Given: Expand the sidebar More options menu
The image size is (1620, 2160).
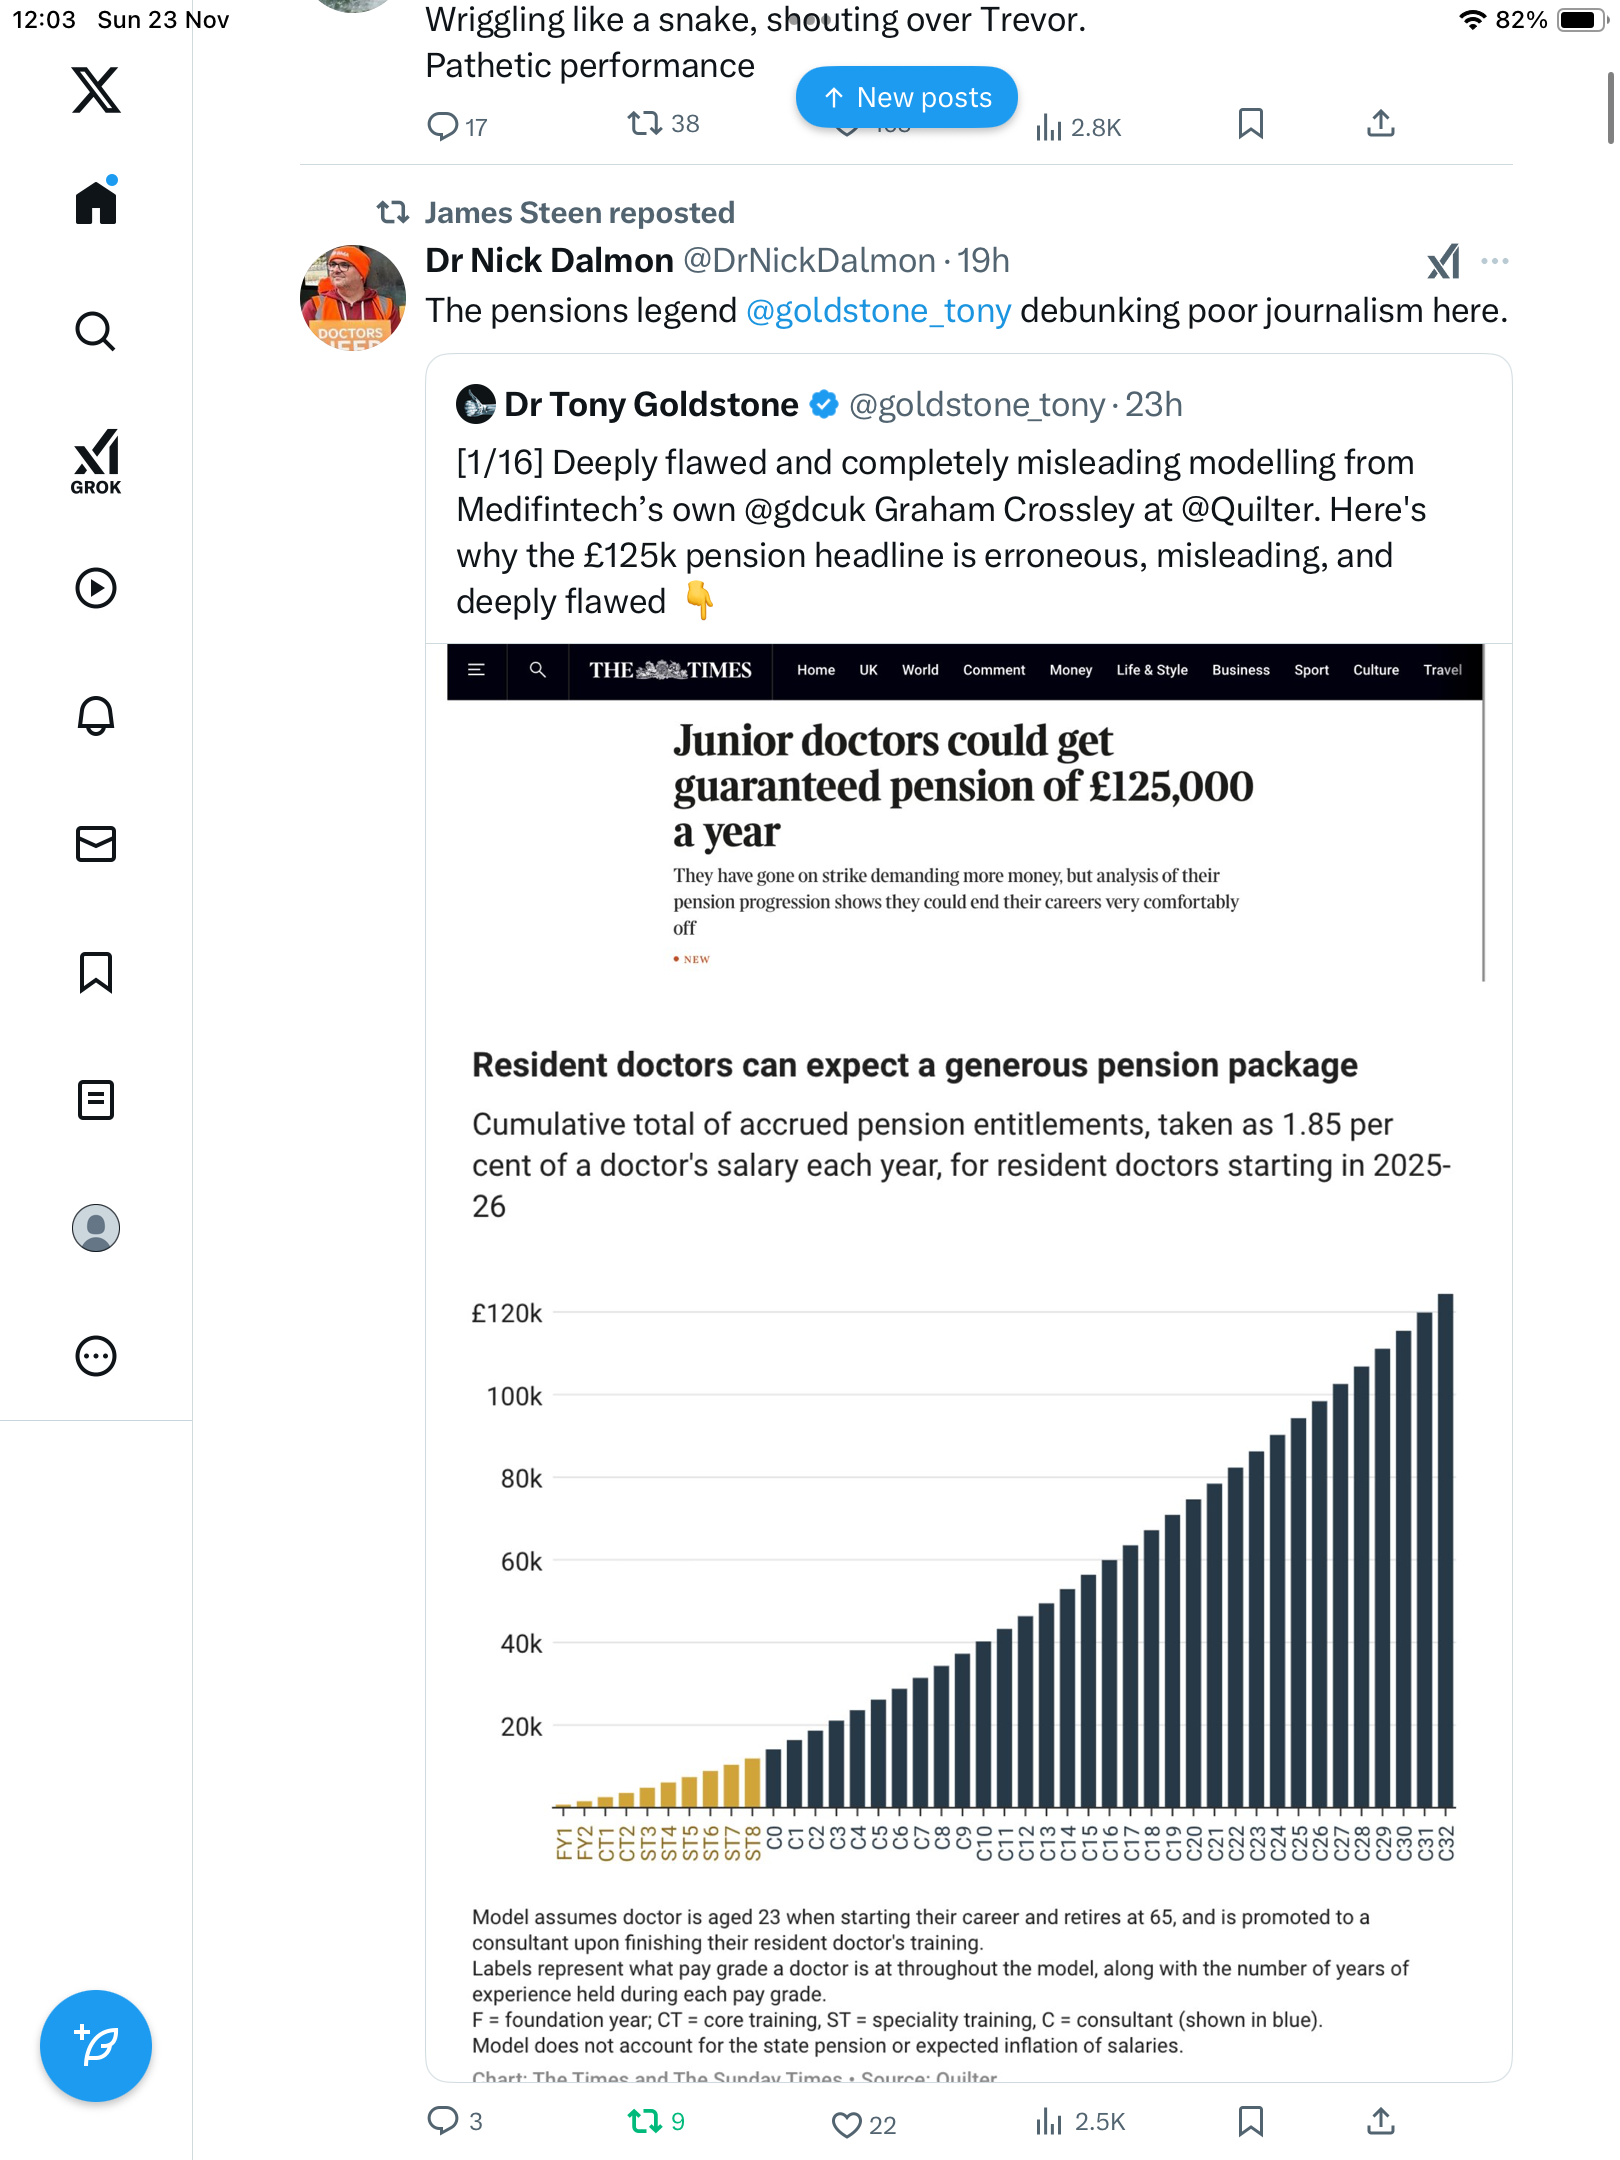Looking at the screenshot, I should pyautogui.click(x=96, y=1356).
